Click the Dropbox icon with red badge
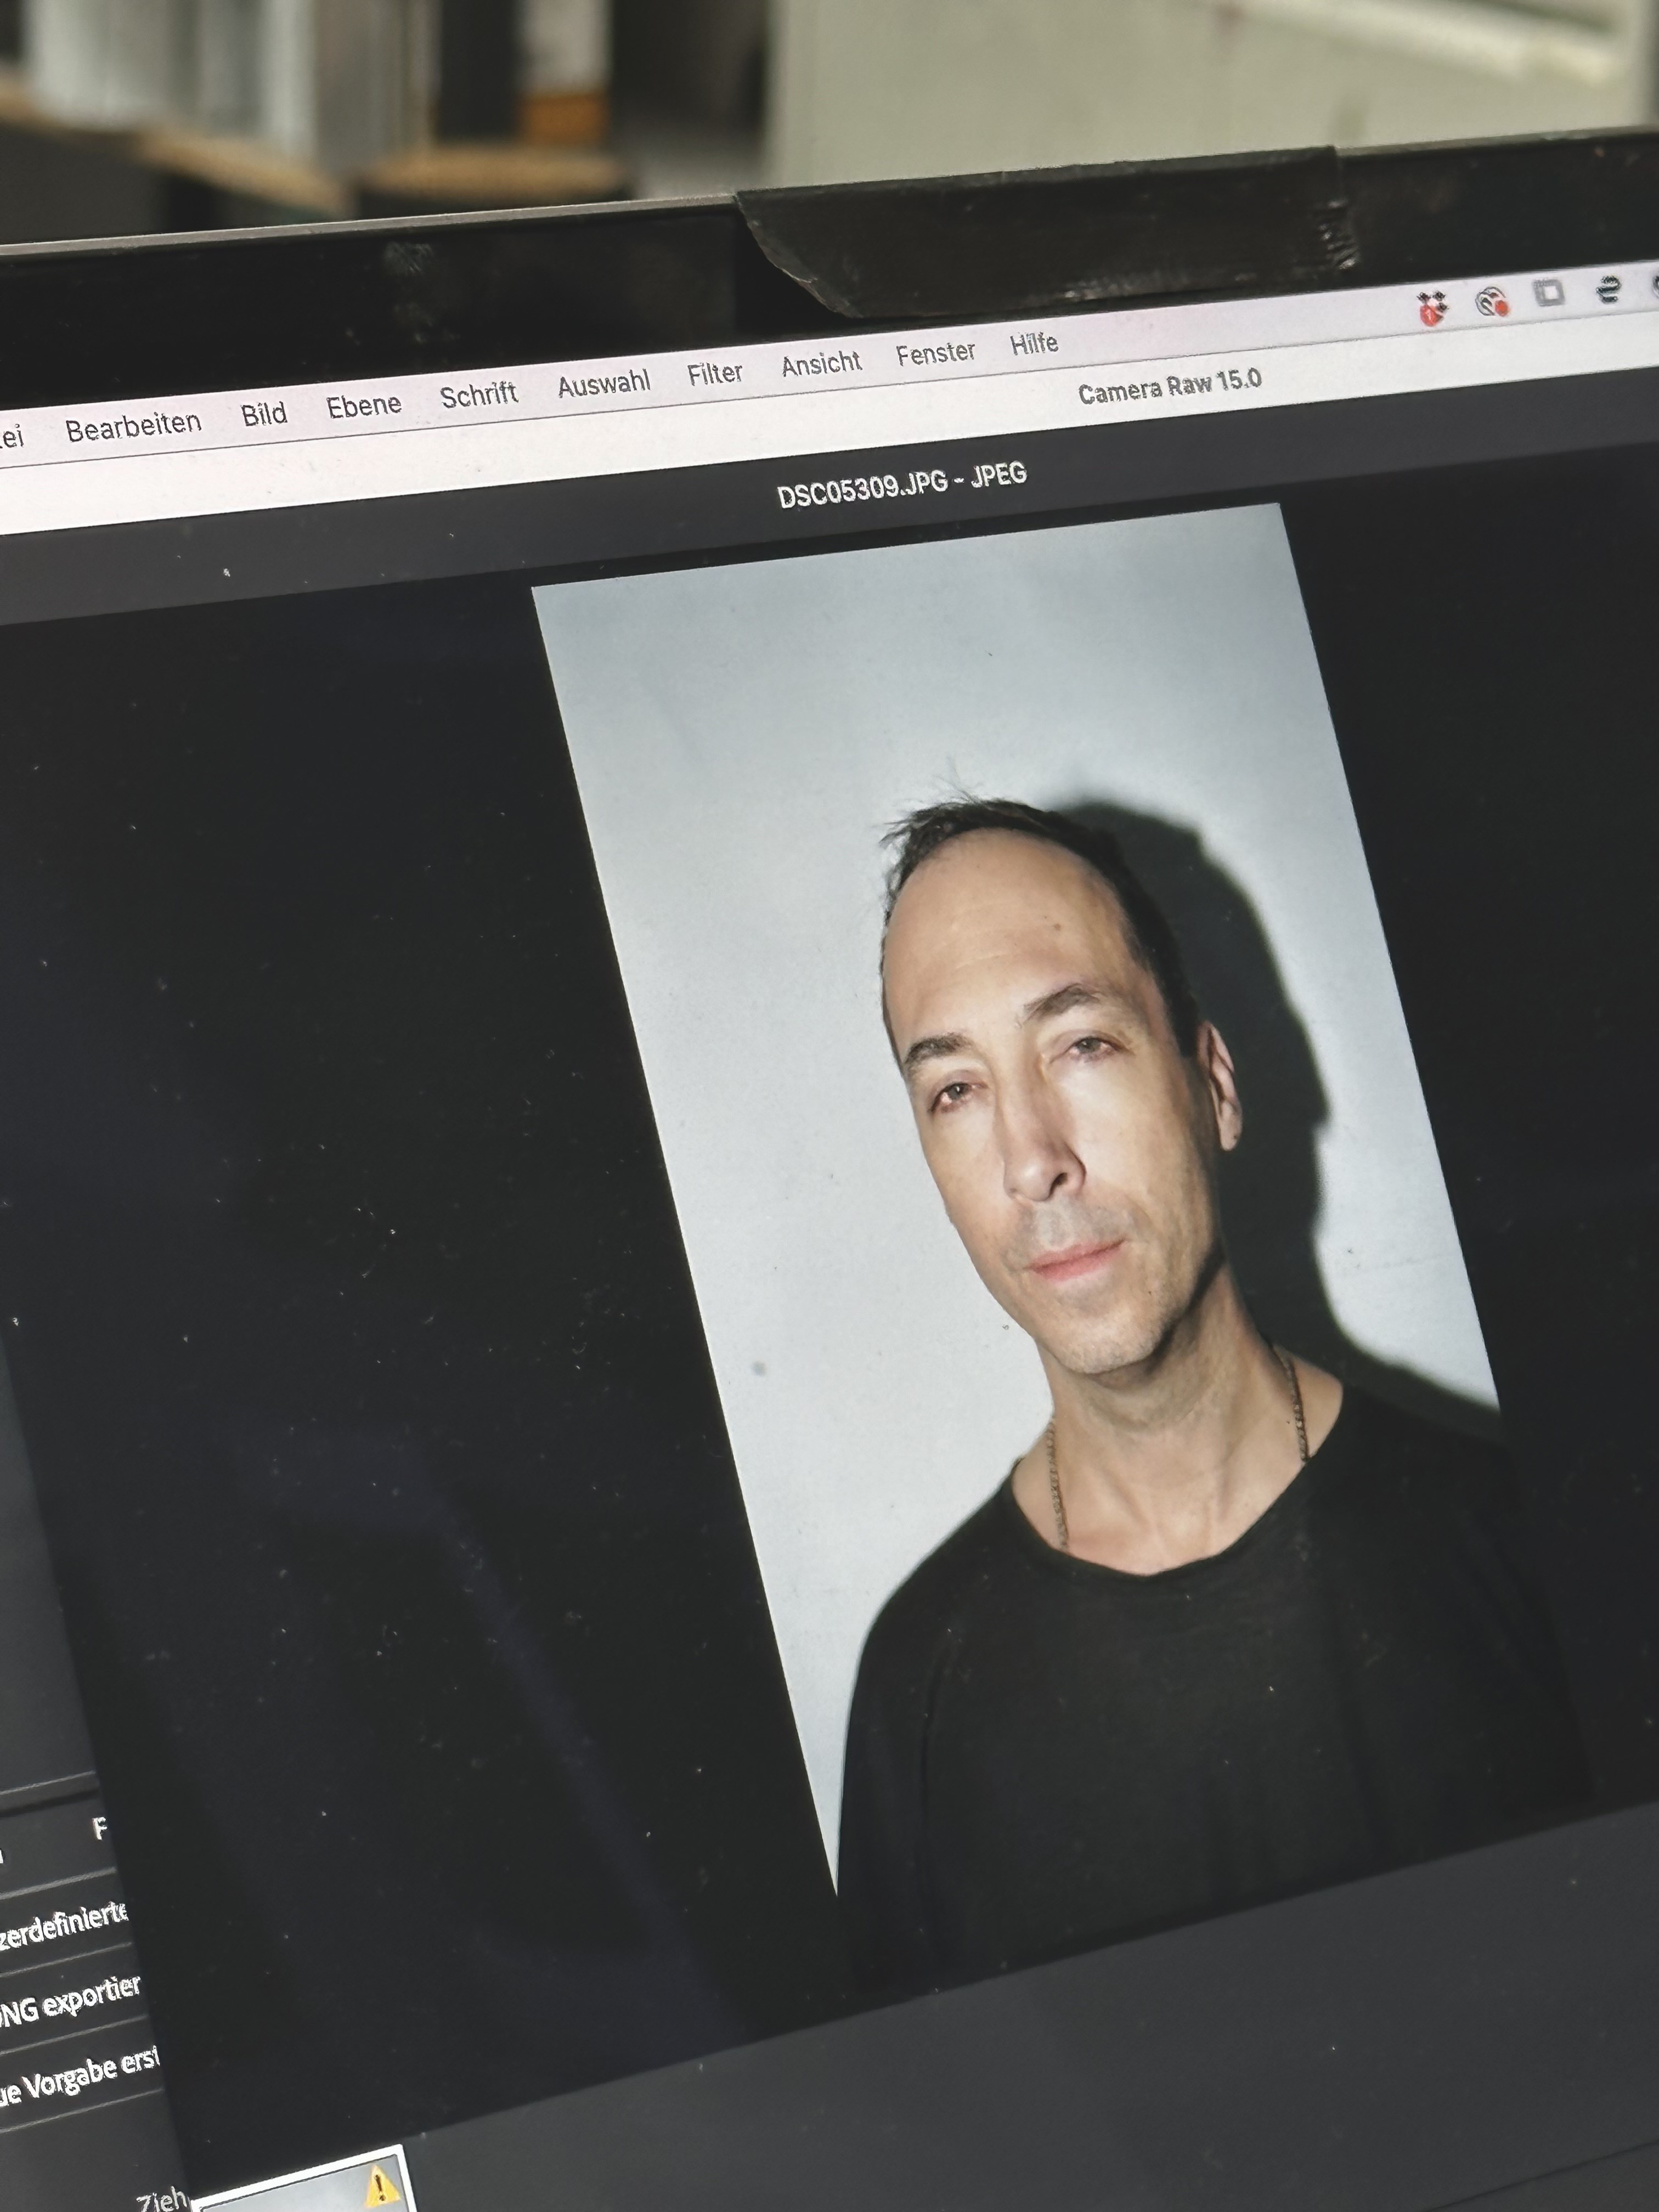The width and height of the screenshot is (1659, 2212). pyautogui.click(x=1432, y=307)
